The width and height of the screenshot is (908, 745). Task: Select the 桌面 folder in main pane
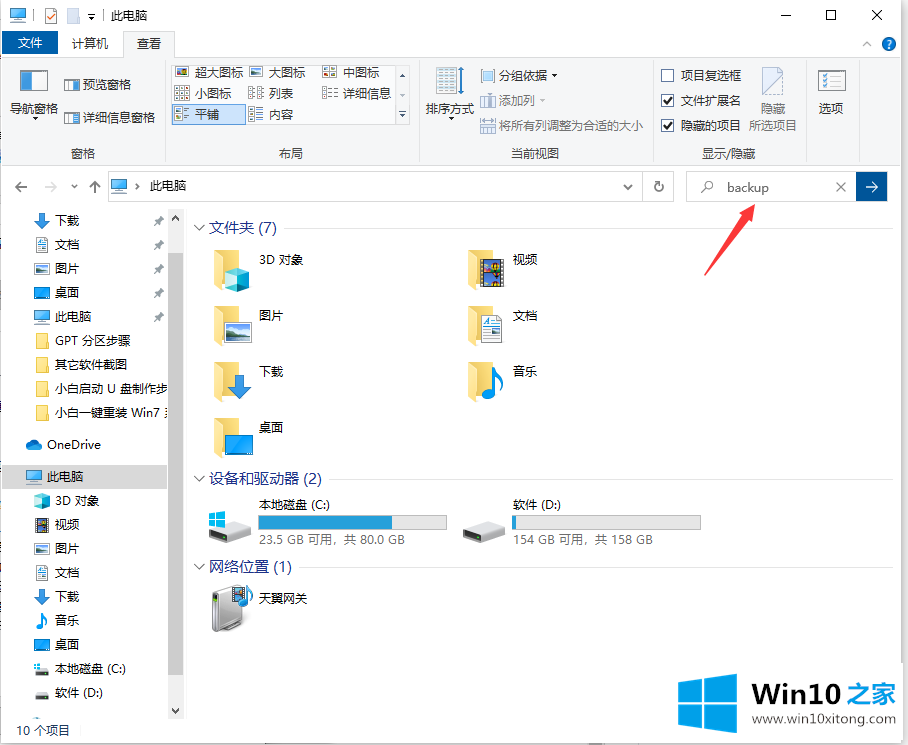pyautogui.click(x=249, y=438)
